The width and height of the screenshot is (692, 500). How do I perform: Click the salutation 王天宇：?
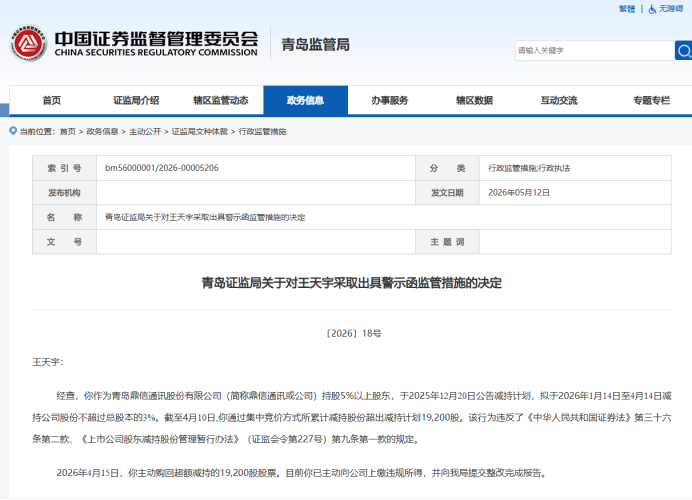tap(48, 362)
